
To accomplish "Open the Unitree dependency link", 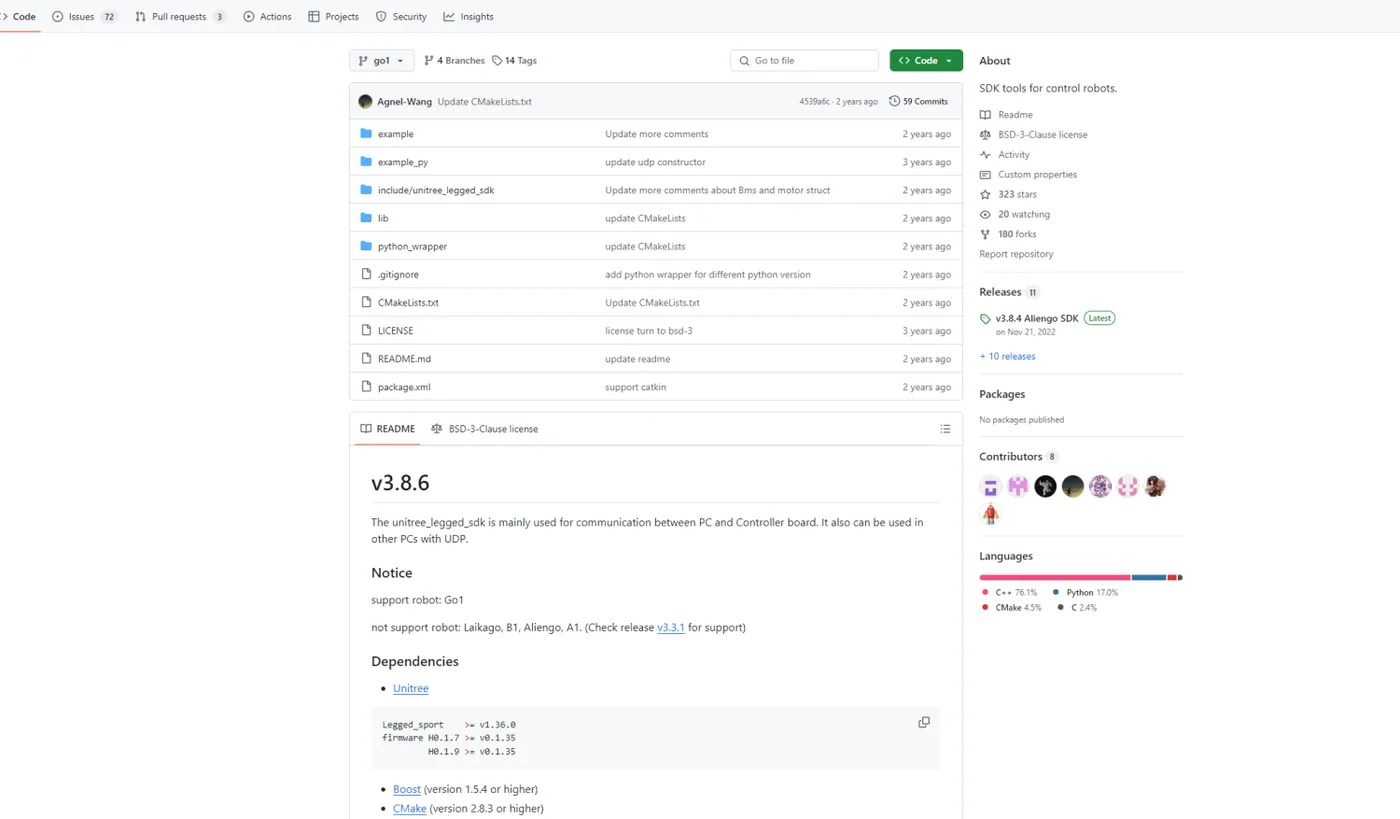I will click(x=411, y=688).
